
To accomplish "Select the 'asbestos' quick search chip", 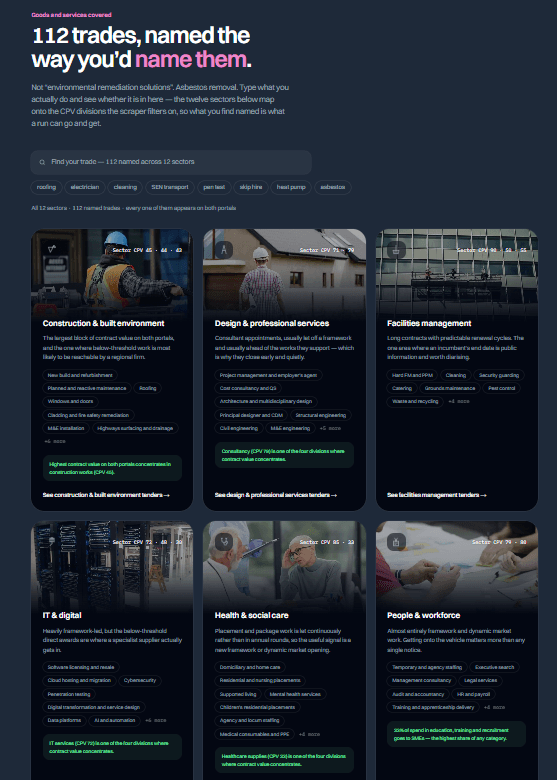I will point(333,187).
